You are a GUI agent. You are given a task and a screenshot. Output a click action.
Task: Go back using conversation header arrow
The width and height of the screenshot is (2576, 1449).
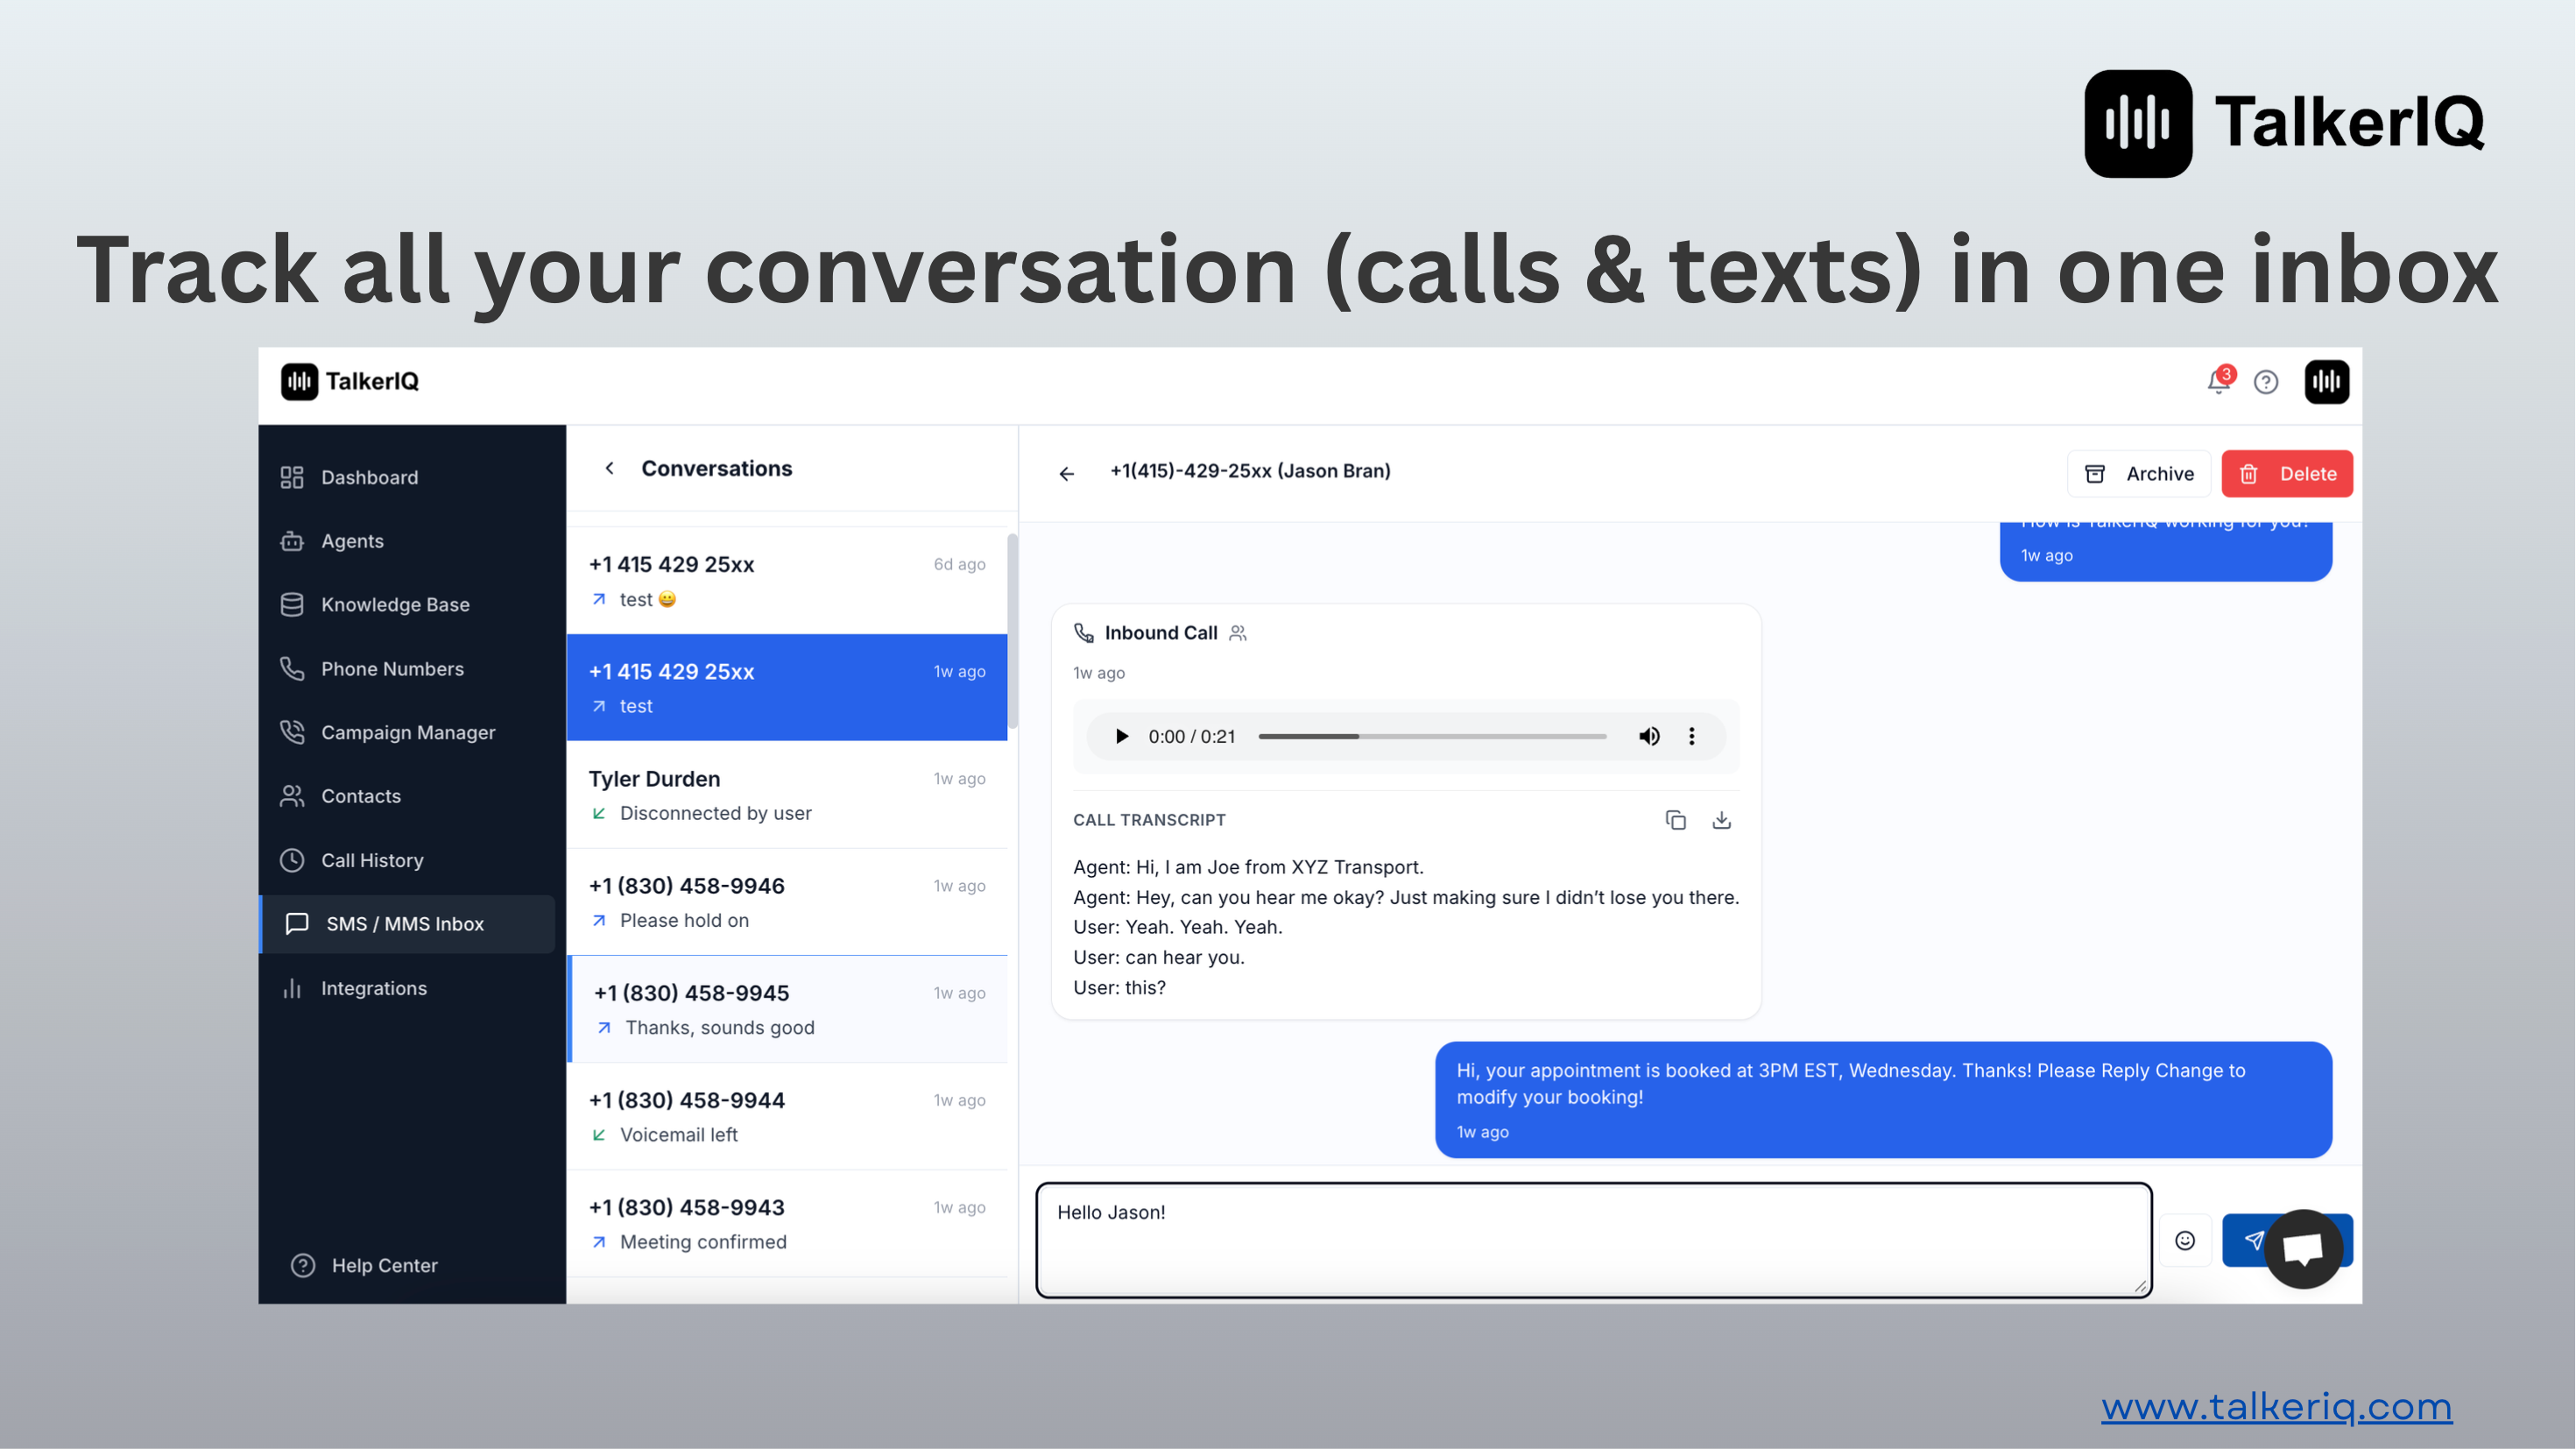(x=1066, y=474)
